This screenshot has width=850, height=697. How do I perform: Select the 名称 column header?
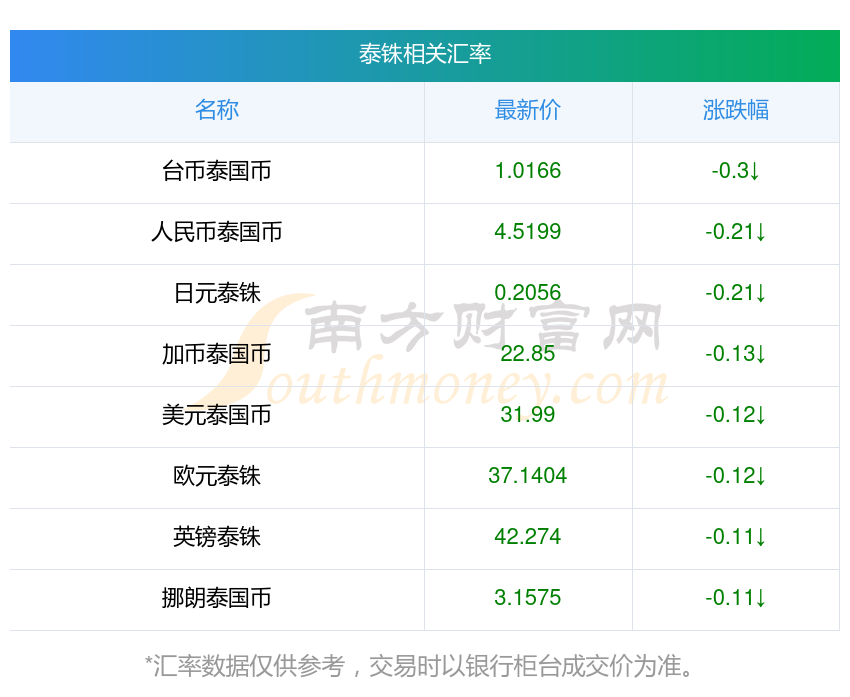coord(217,110)
